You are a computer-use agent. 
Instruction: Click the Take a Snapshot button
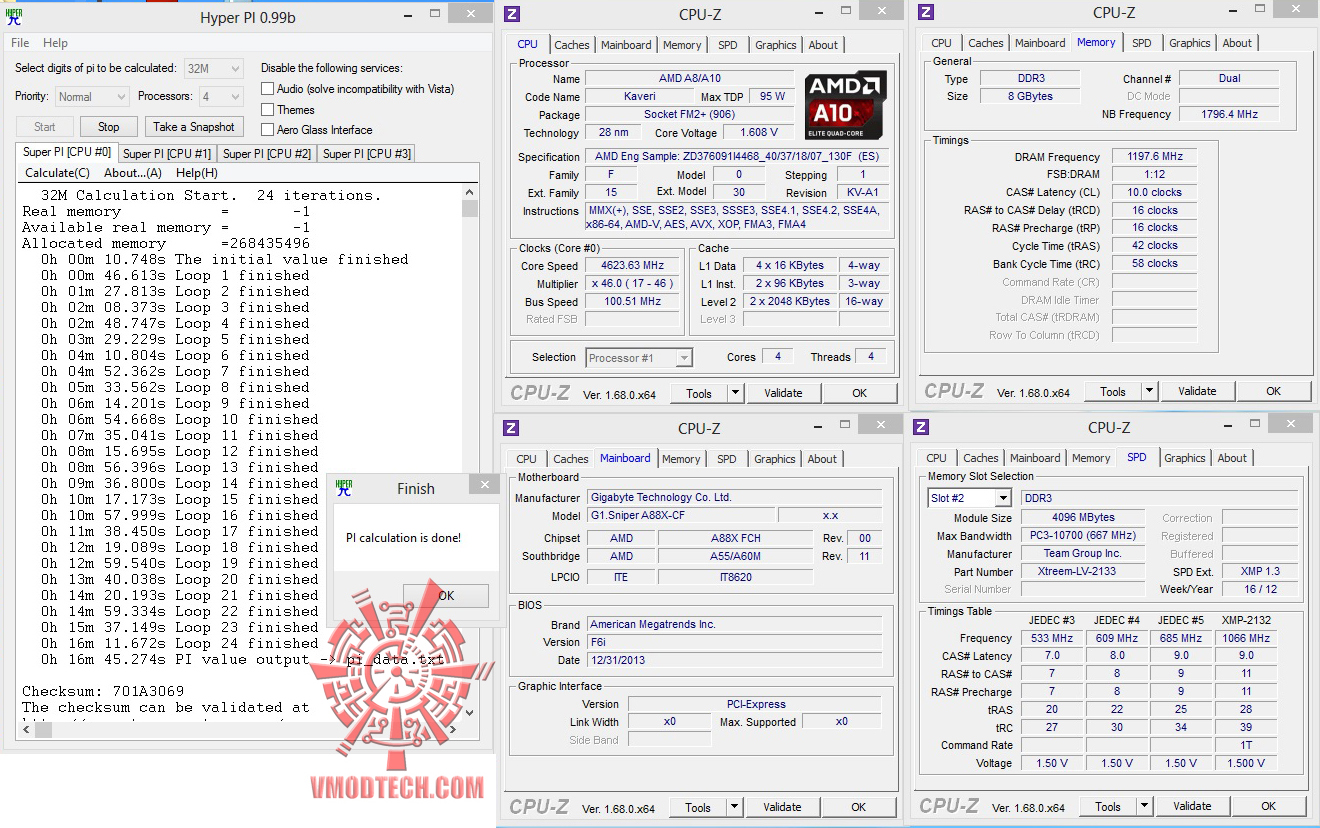point(194,127)
